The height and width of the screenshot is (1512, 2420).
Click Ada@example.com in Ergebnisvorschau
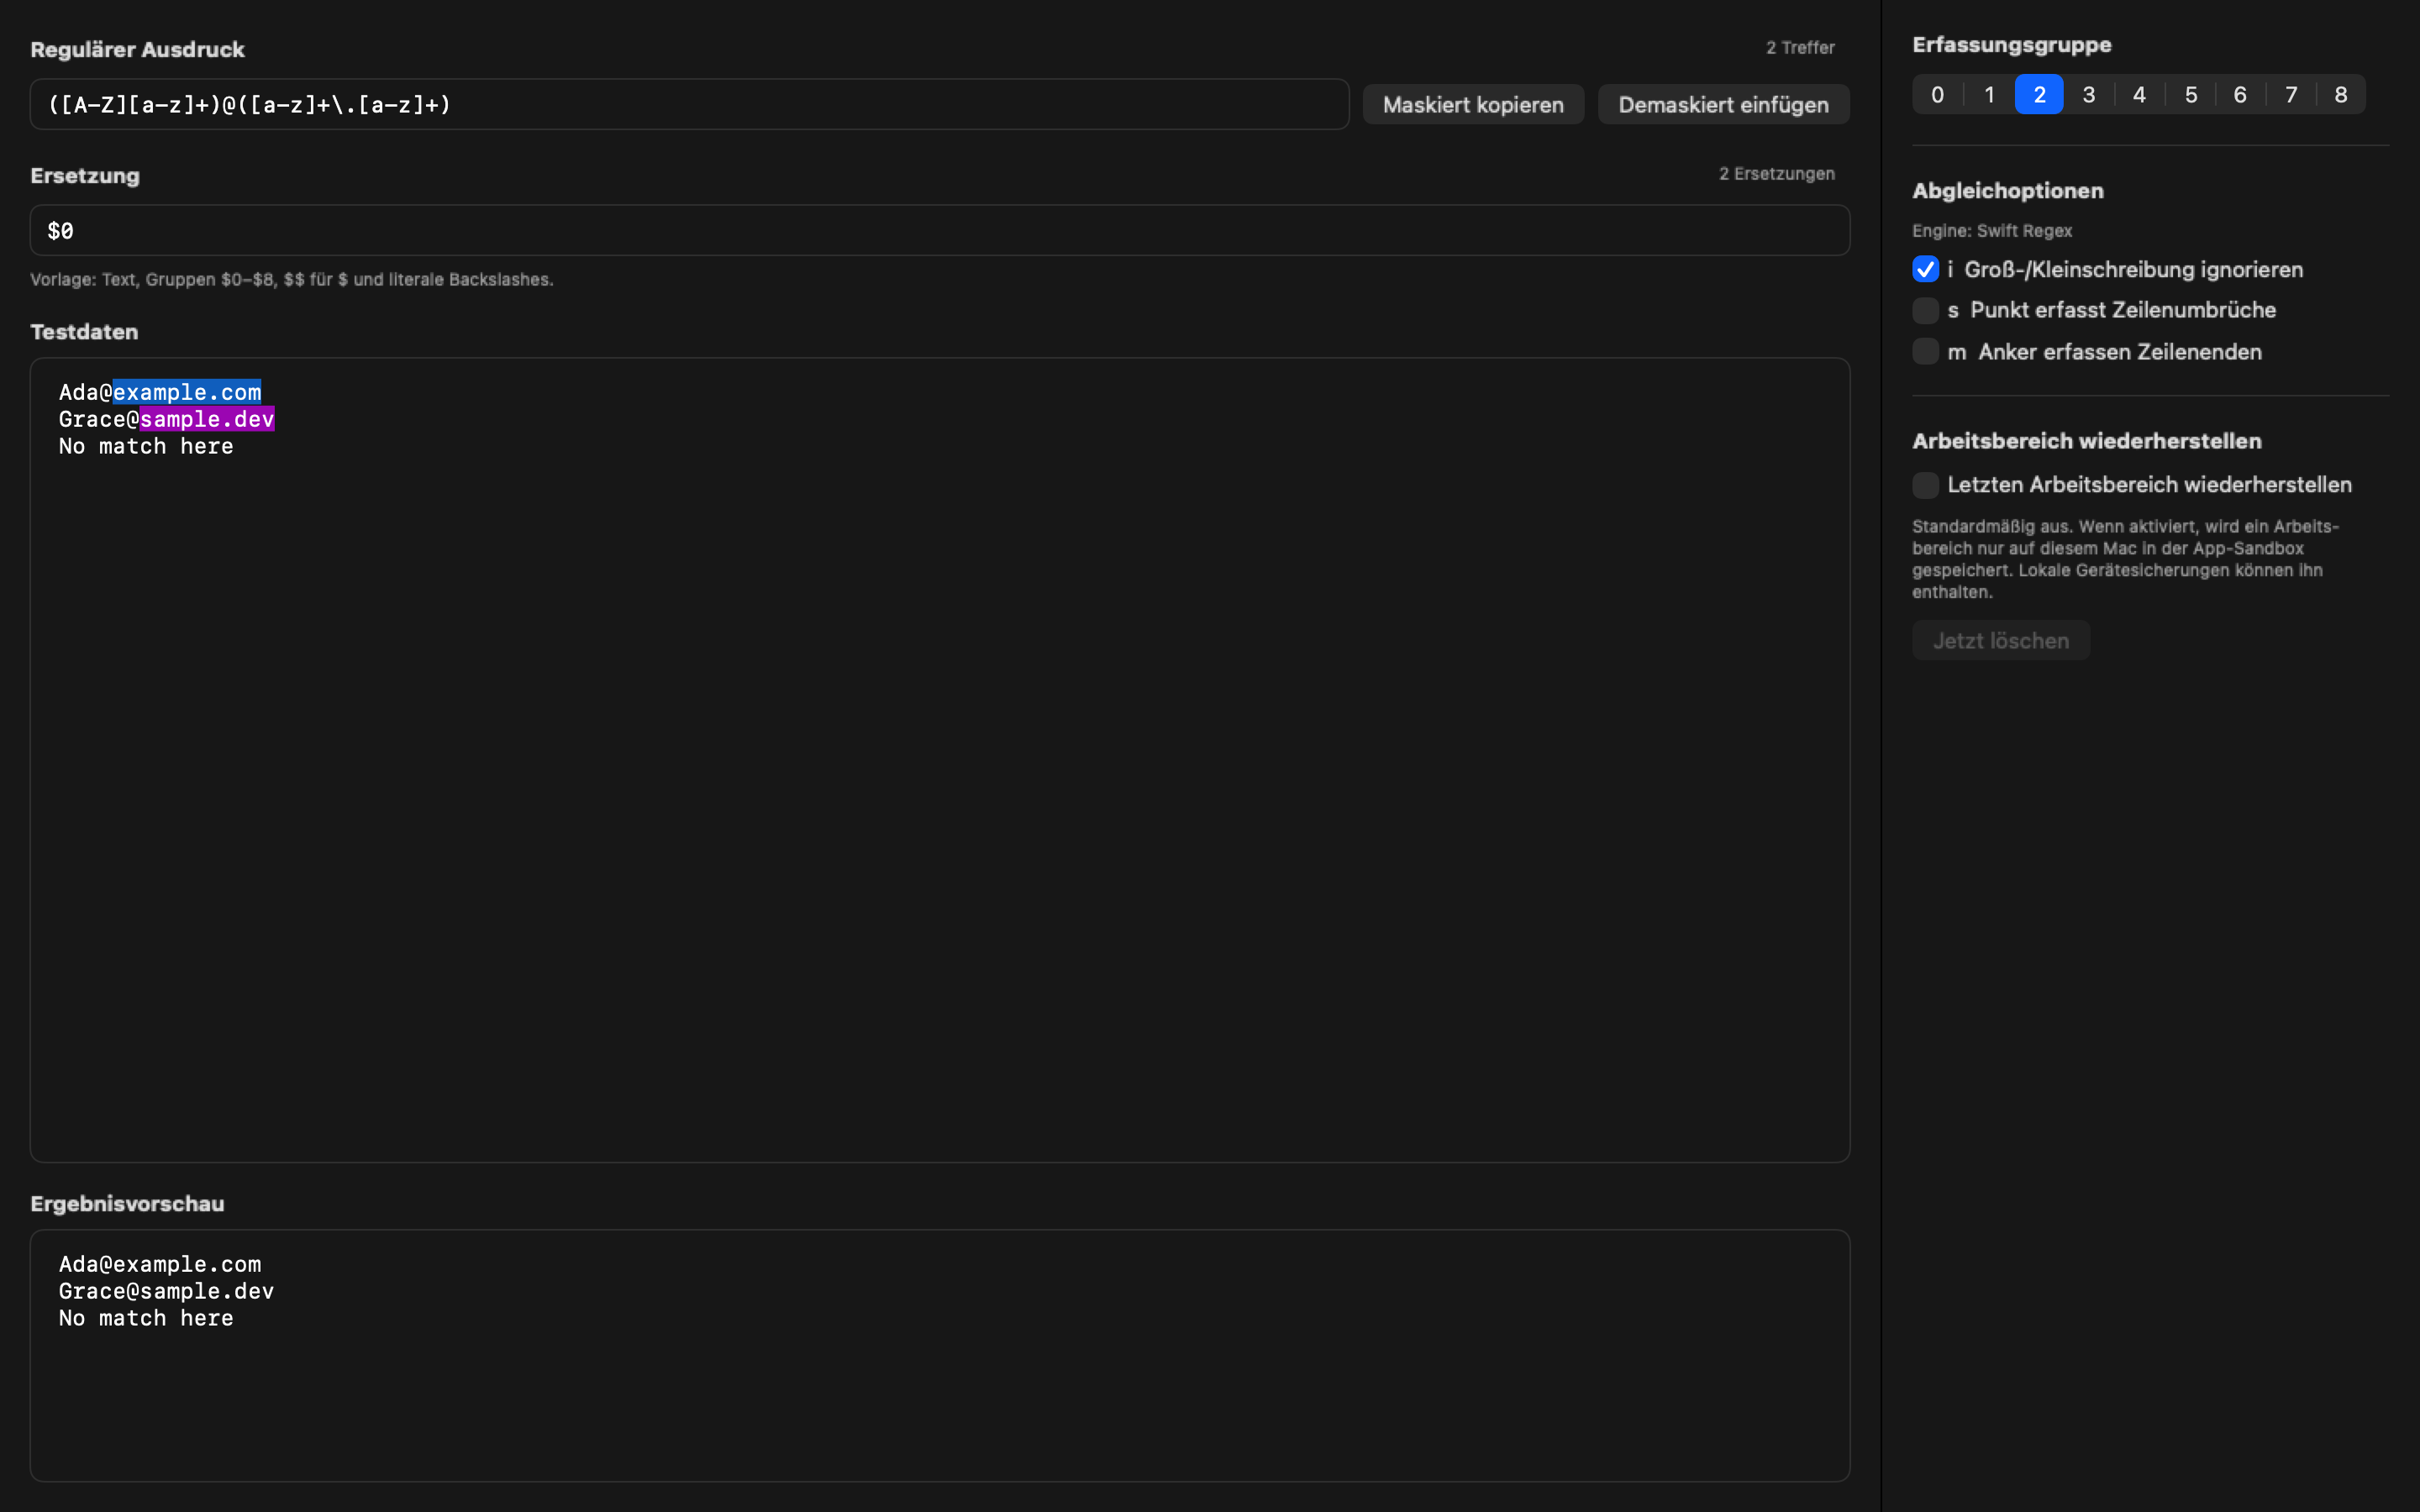coord(160,1264)
